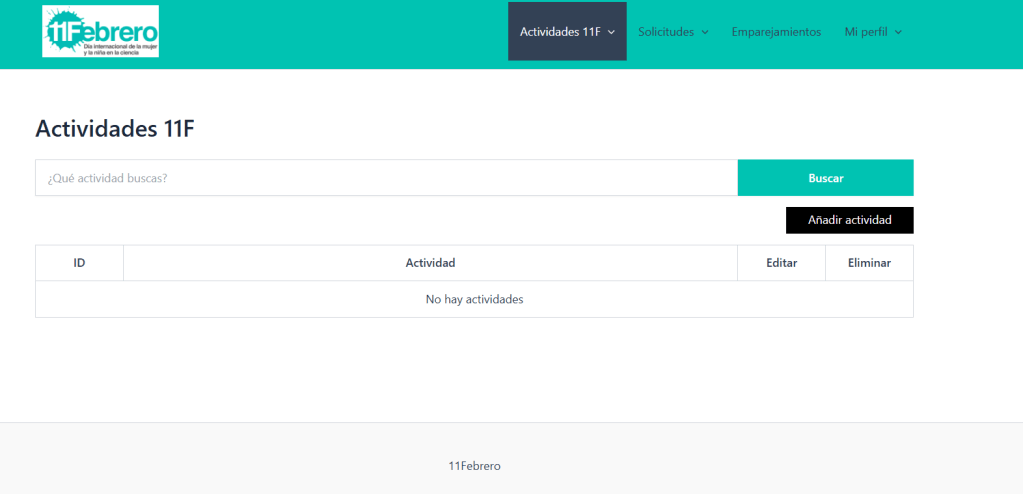
Task: Click the 11Febrero footer text
Action: 474,466
